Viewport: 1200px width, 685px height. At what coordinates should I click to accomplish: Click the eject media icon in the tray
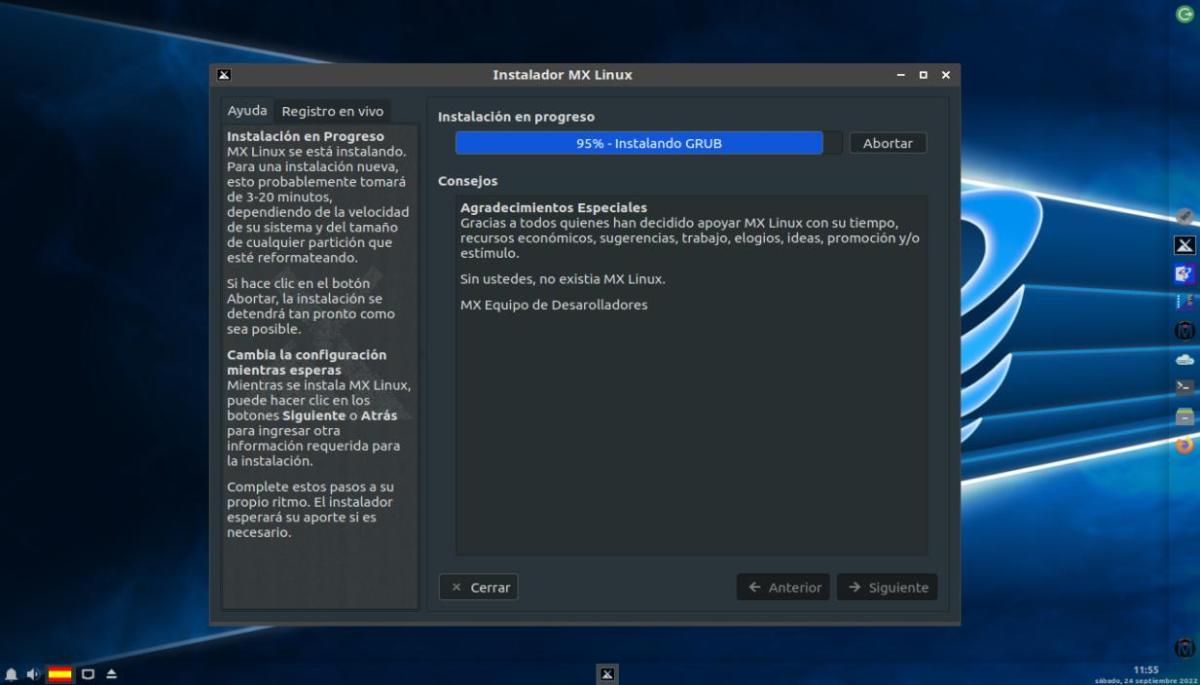coord(111,674)
